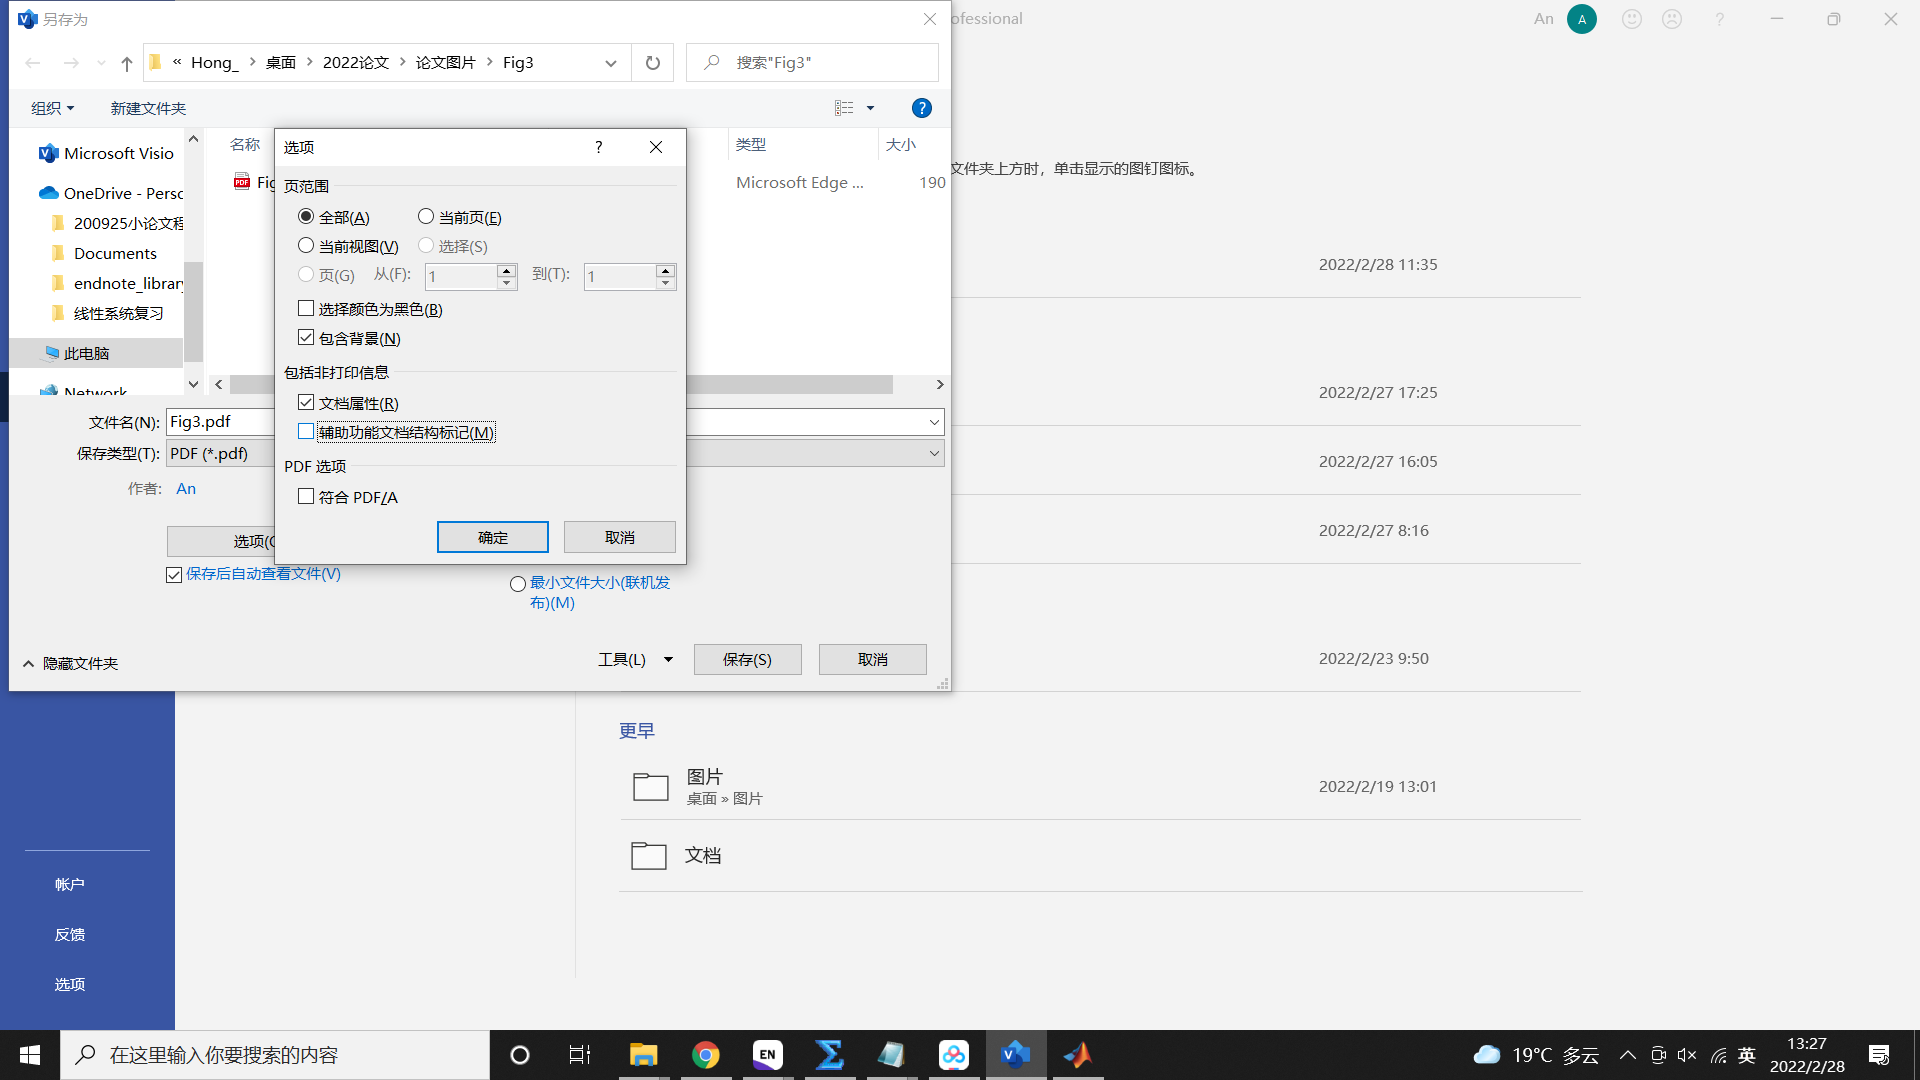The height and width of the screenshot is (1080, 1920).
Task: Open Chrome from taskbar
Action: (x=706, y=1055)
